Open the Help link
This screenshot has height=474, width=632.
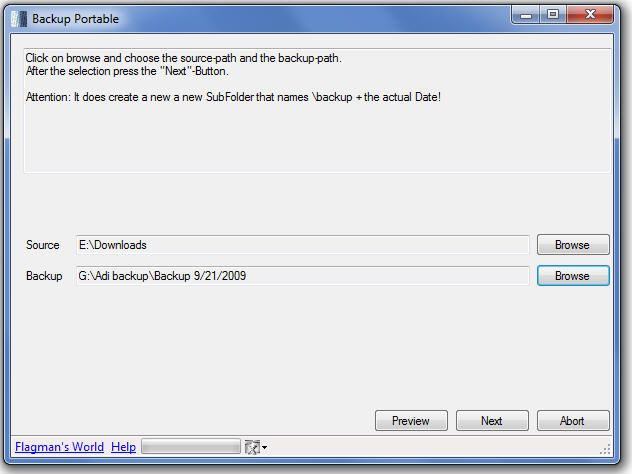click(123, 447)
